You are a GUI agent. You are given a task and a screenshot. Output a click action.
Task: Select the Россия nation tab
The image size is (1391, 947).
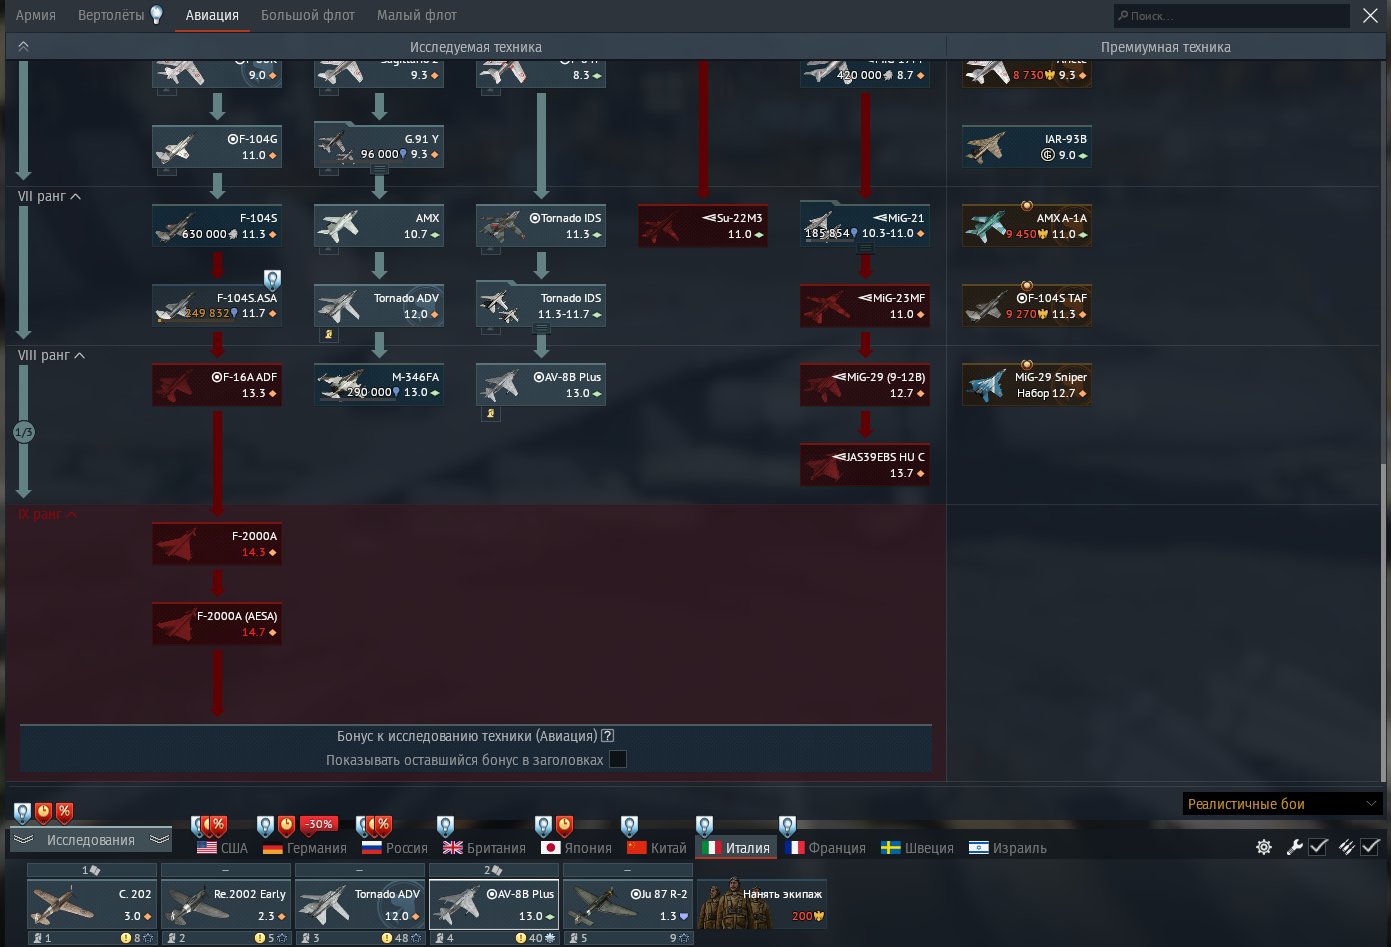click(394, 848)
